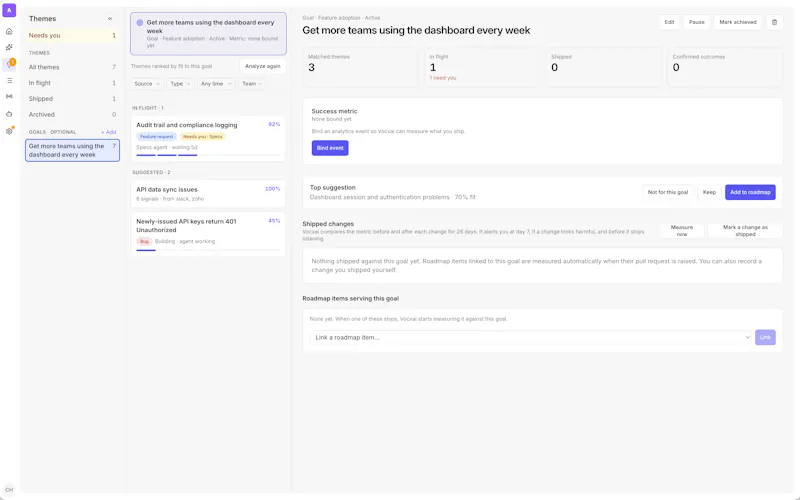Click the In flight stat card

[x=482, y=67]
